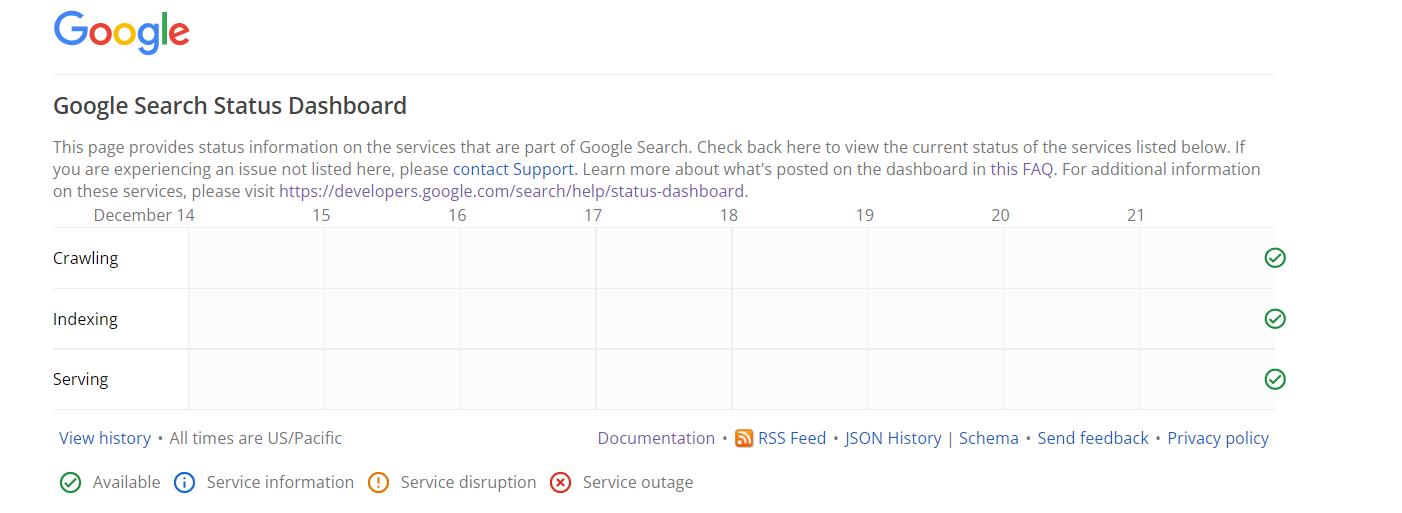Image resolution: width=1402 pixels, height=513 pixels.
Task: Open JSON History link
Action: coord(893,438)
